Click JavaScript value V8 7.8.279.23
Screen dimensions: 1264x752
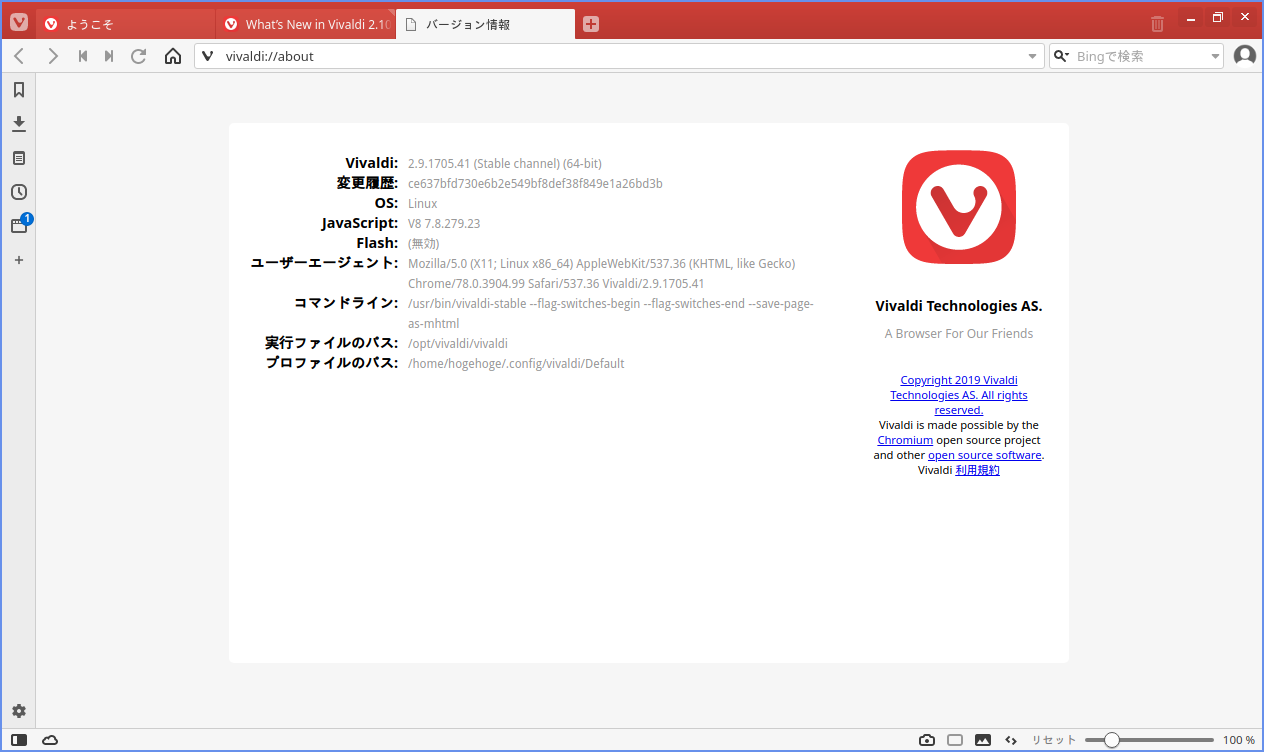[444, 223]
